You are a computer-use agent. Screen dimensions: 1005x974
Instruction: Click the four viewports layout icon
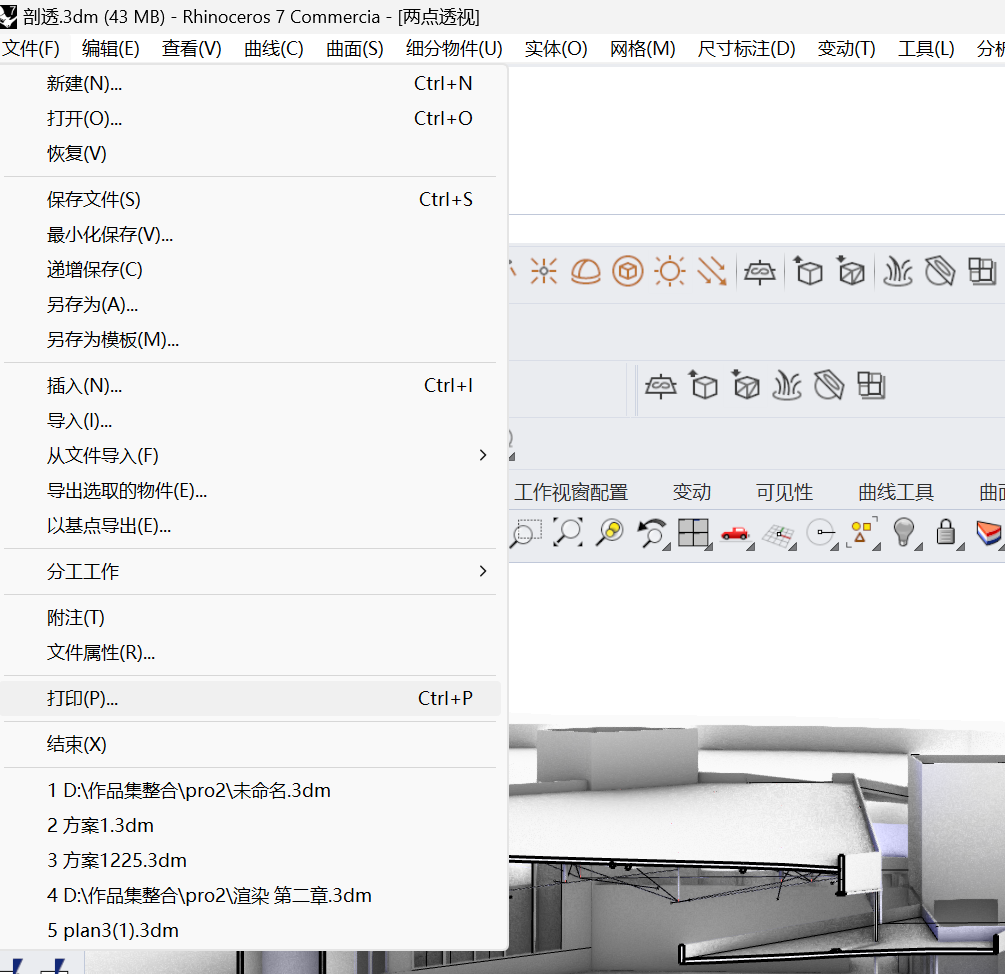(694, 533)
